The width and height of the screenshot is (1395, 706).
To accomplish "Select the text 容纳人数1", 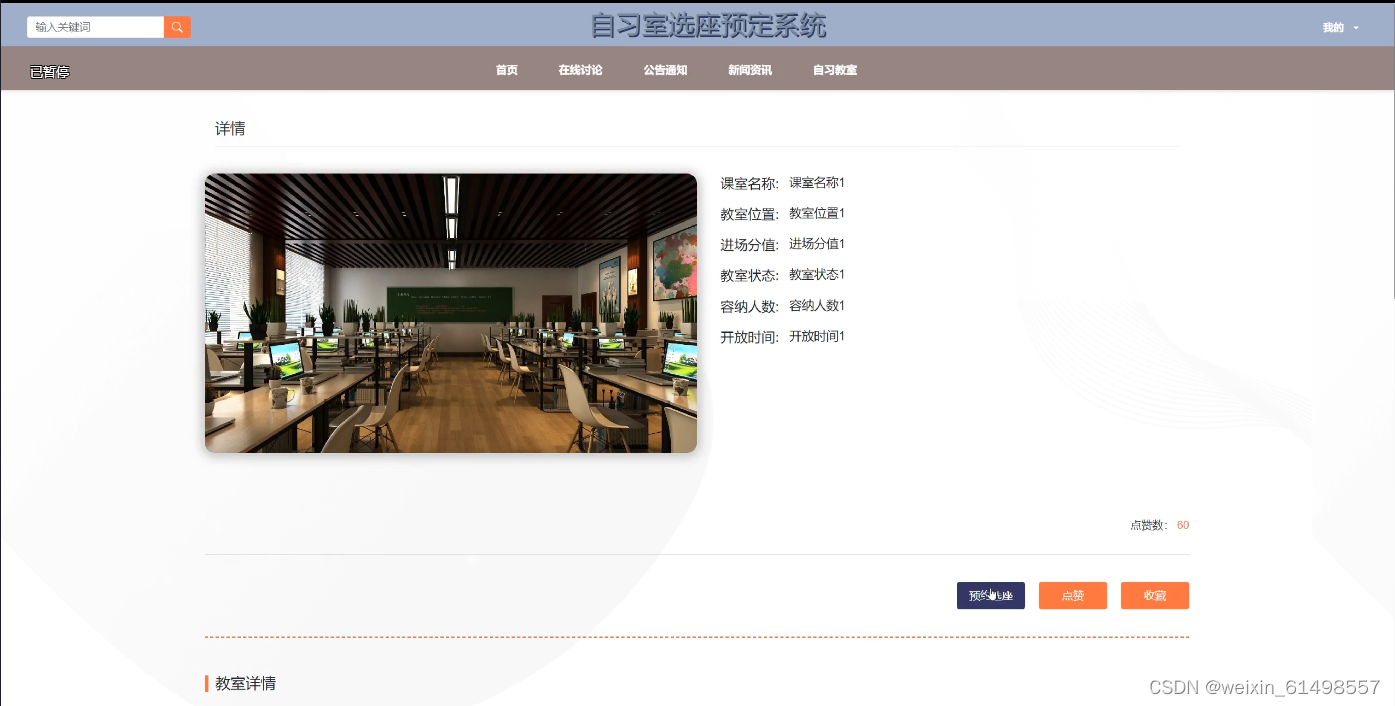I will [x=817, y=306].
